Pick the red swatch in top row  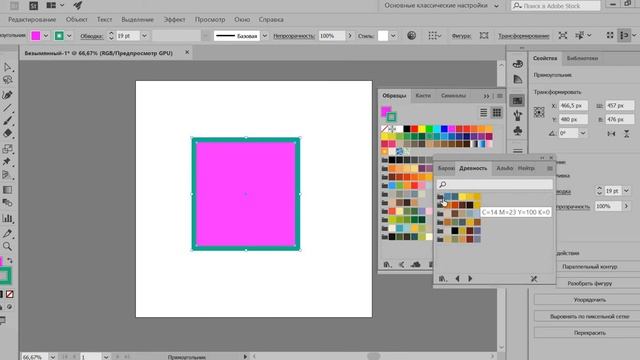point(414,129)
